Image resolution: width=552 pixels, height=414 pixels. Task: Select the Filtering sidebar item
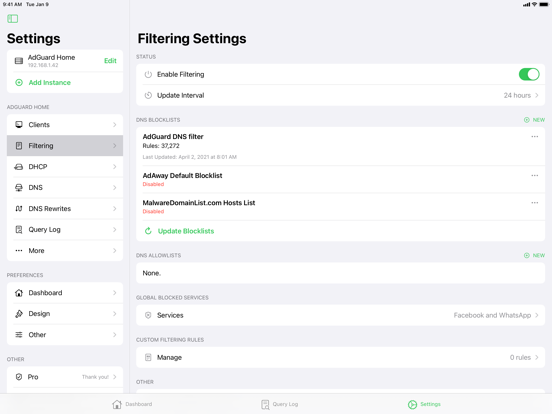[65, 146]
